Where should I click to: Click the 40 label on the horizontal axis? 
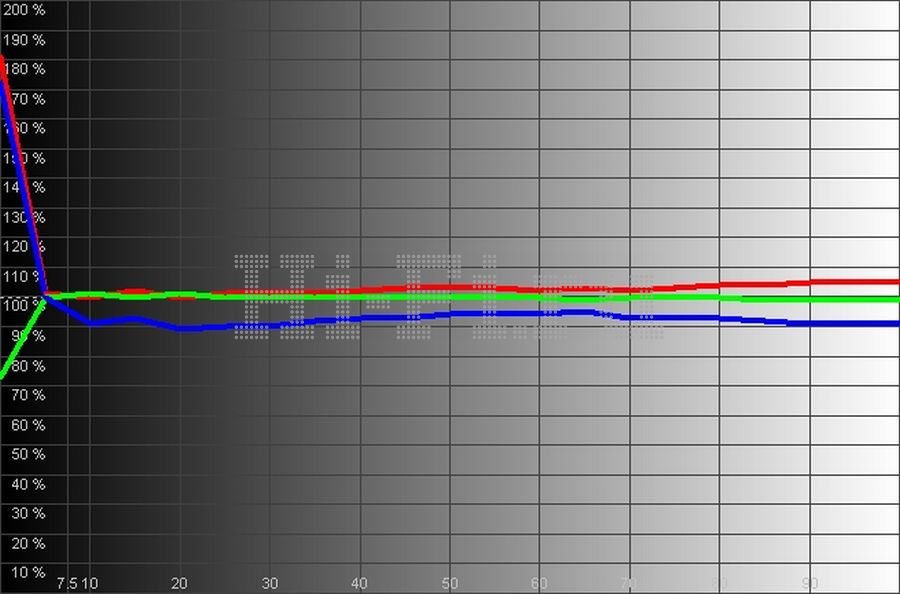360,583
